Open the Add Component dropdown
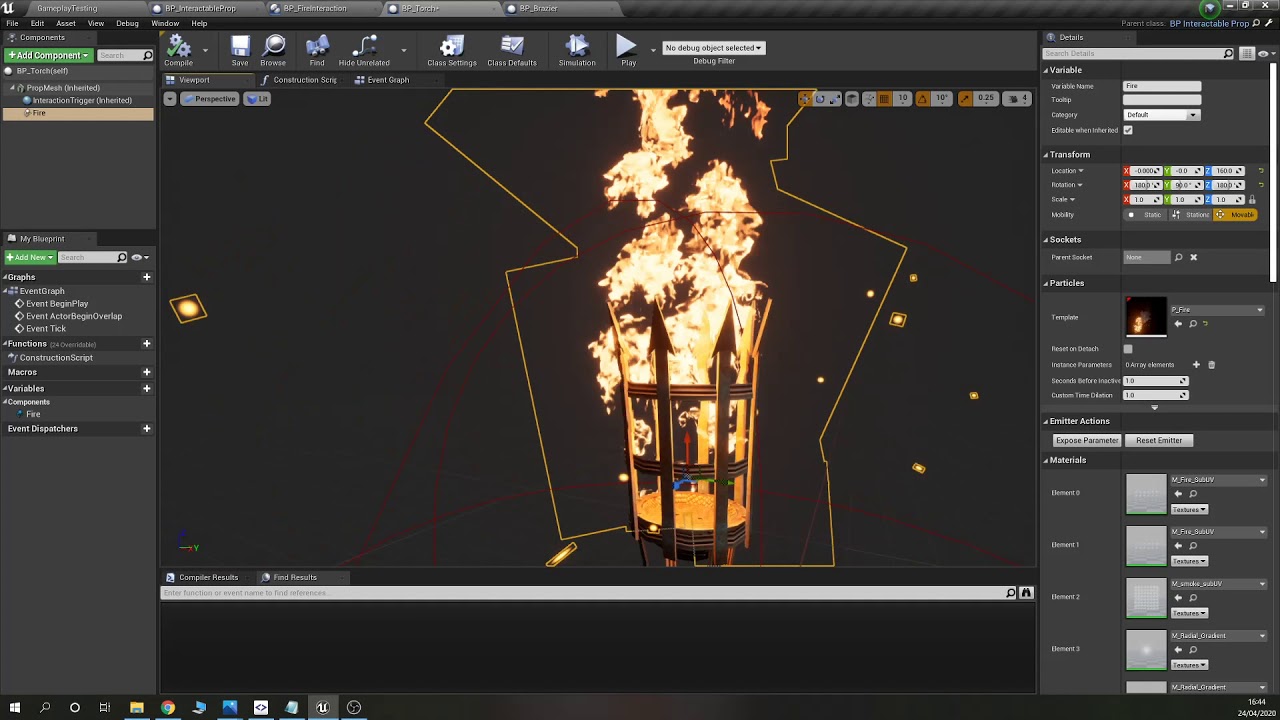The width and height of the screenshot is (1280, 720). coord(49,55)
